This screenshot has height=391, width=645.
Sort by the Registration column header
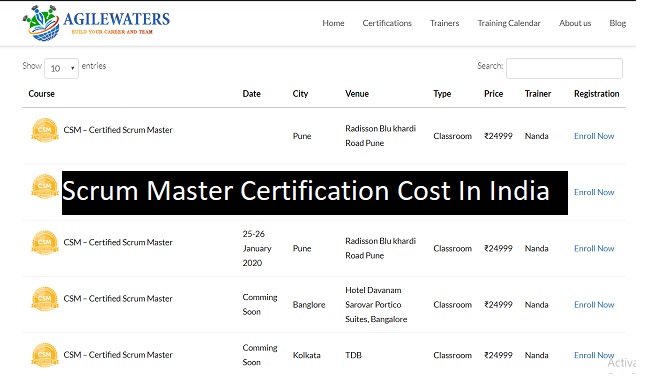[x=596, y=94]
